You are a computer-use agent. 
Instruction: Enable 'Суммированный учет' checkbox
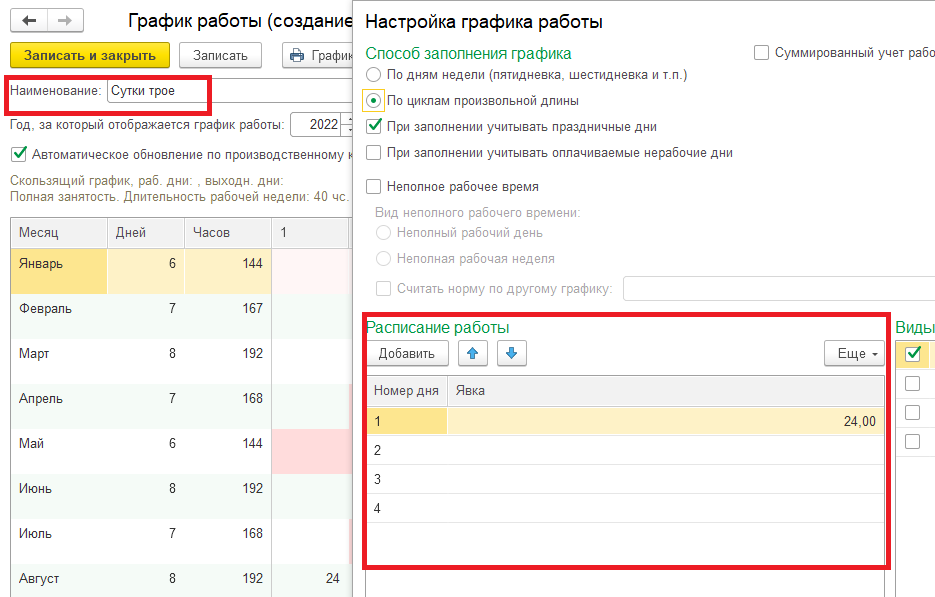[762, 53]
